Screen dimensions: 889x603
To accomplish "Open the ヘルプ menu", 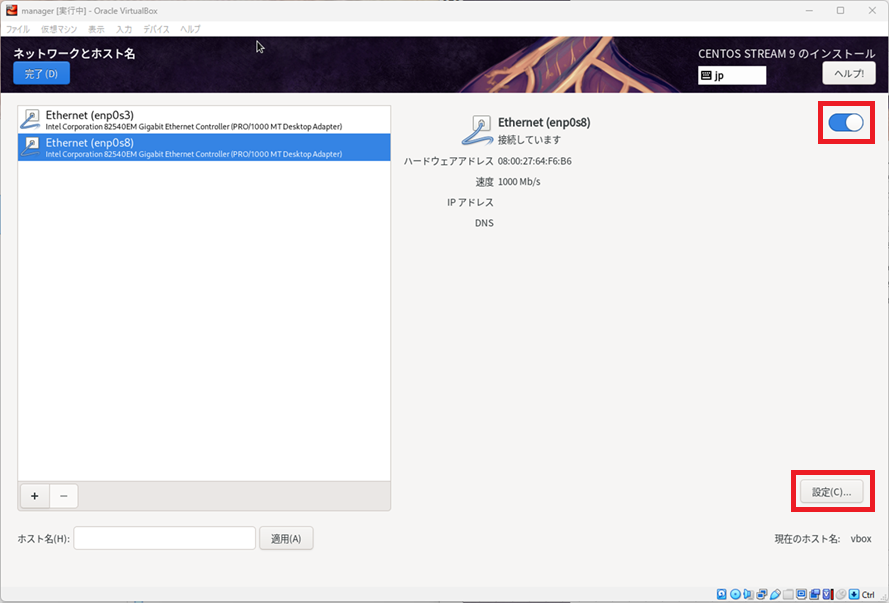I will coord(190,29).
